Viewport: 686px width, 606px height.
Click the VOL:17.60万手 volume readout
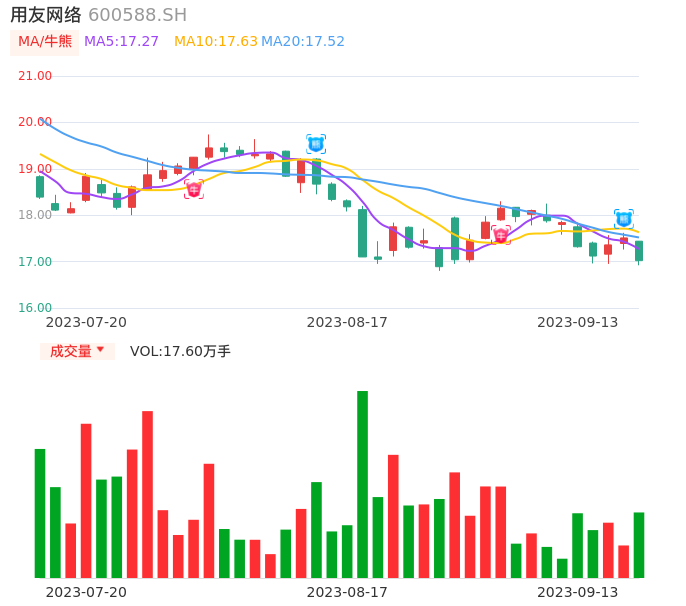180,351
